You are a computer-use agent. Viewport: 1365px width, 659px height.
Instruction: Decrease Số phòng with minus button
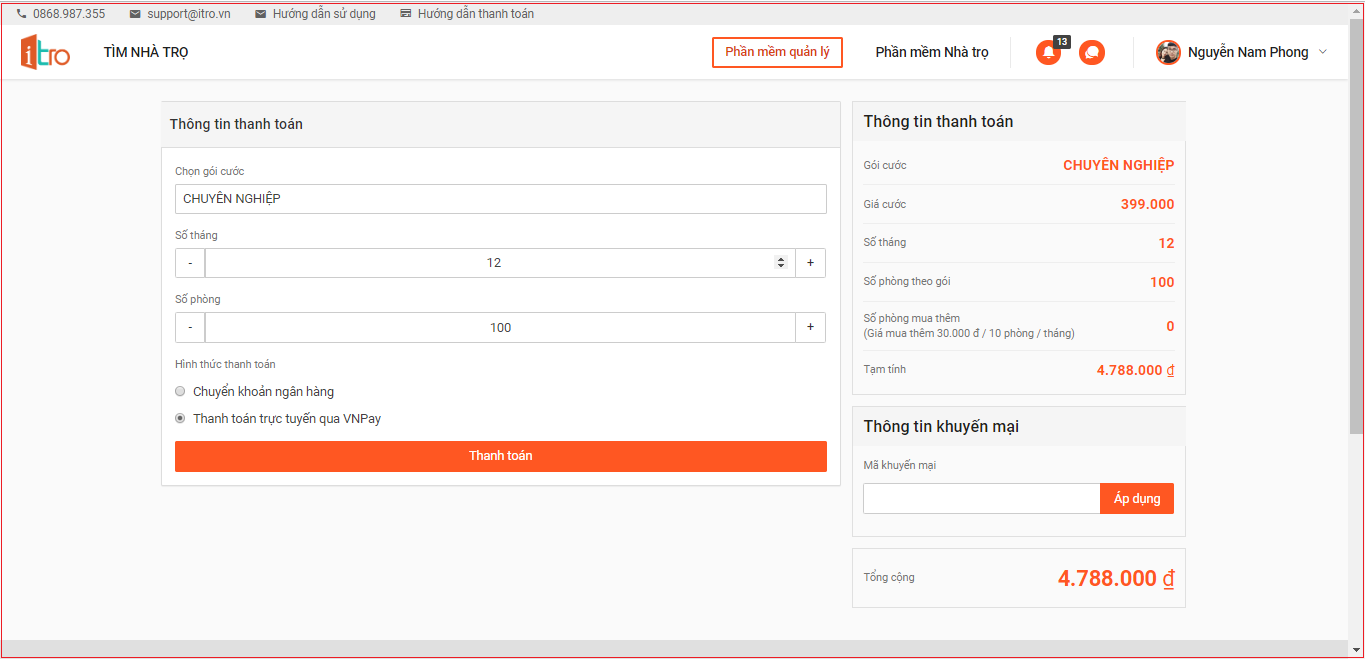[190, 327]
